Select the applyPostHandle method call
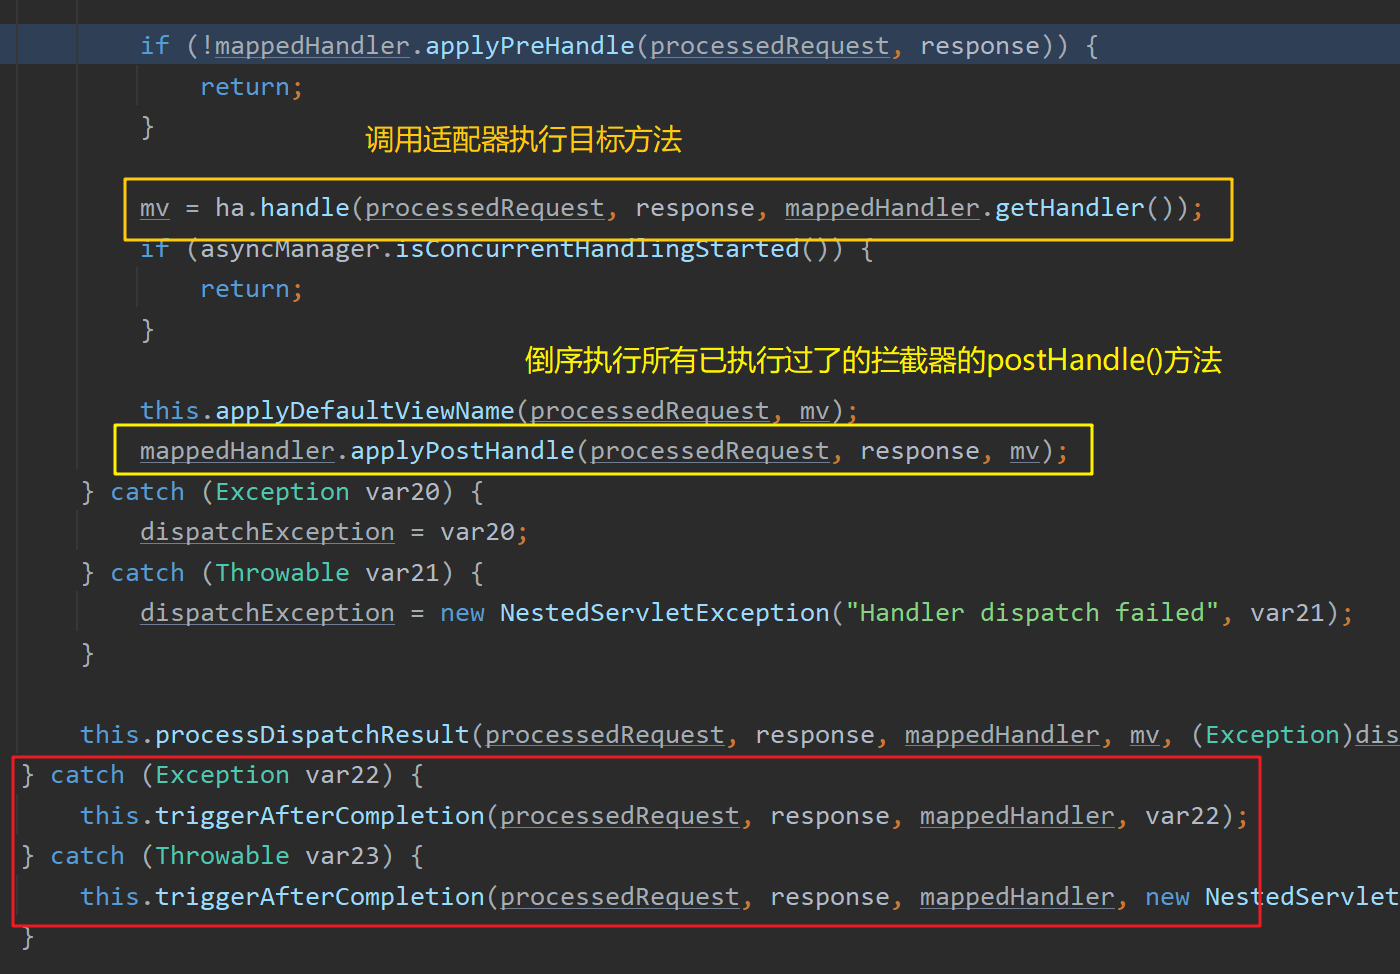 point(462,451)
